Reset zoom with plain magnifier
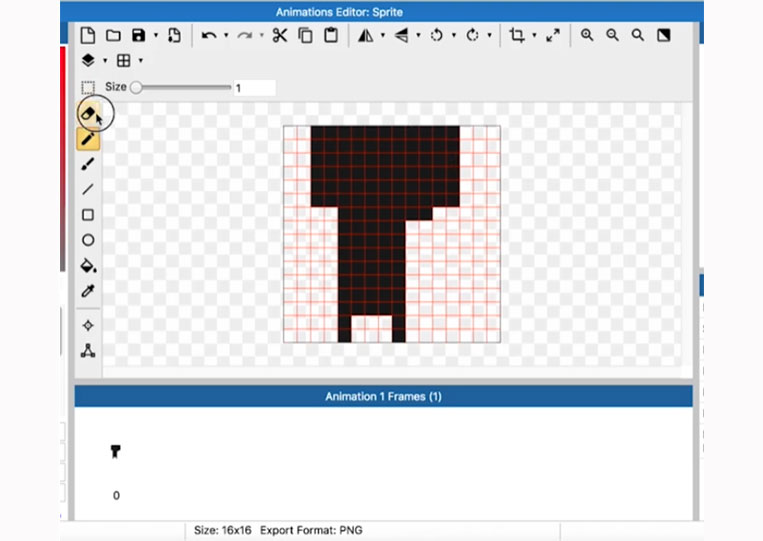This screenshot has height=541, width=763. pyautogui.click(x=637, y=35)
